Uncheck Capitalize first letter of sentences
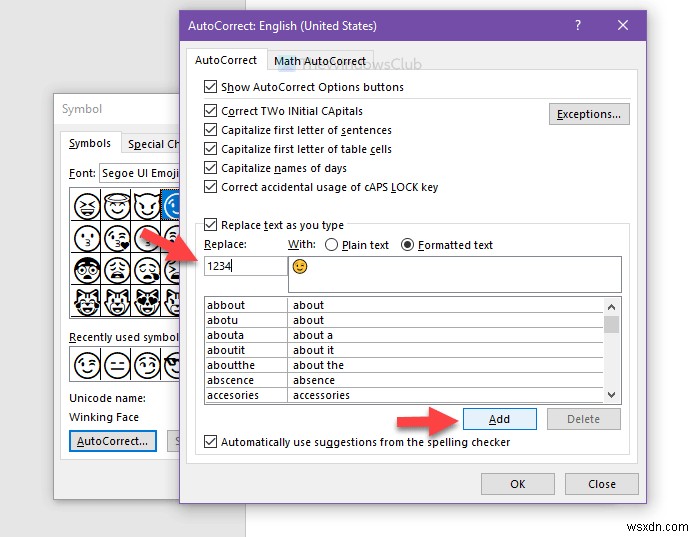The width and height of the screenshot is (700, 537). (210, 130)
